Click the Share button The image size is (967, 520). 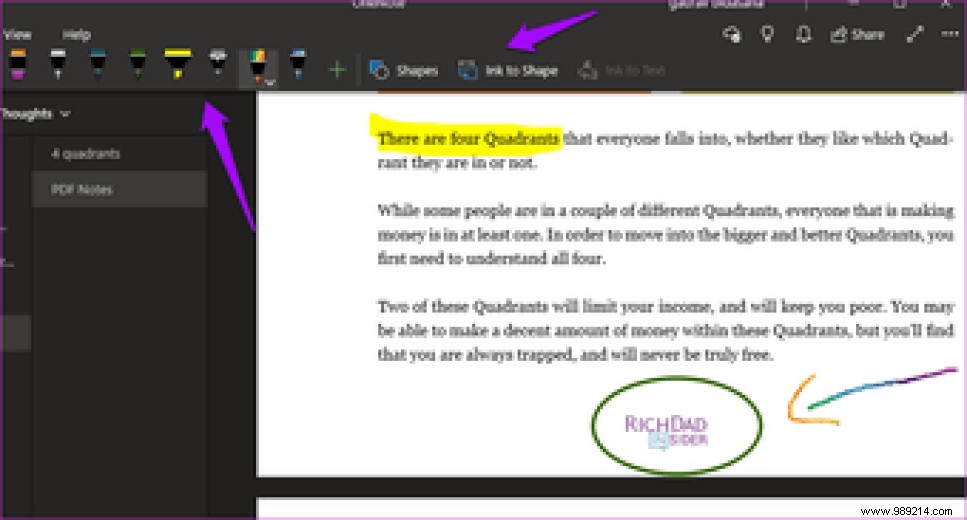[x=857, y=35]
